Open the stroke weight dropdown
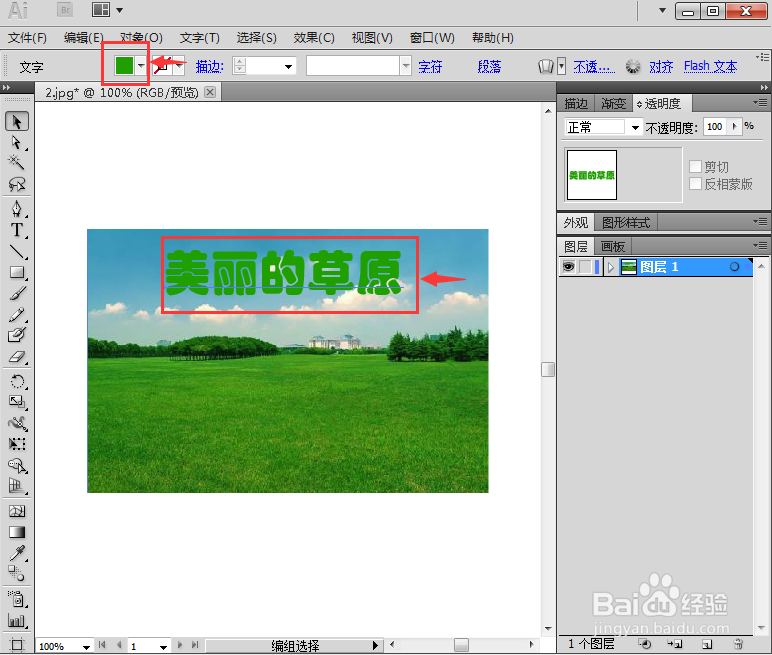Image resolution: width=772 pixels, height=655 pixels. [289, 66]
